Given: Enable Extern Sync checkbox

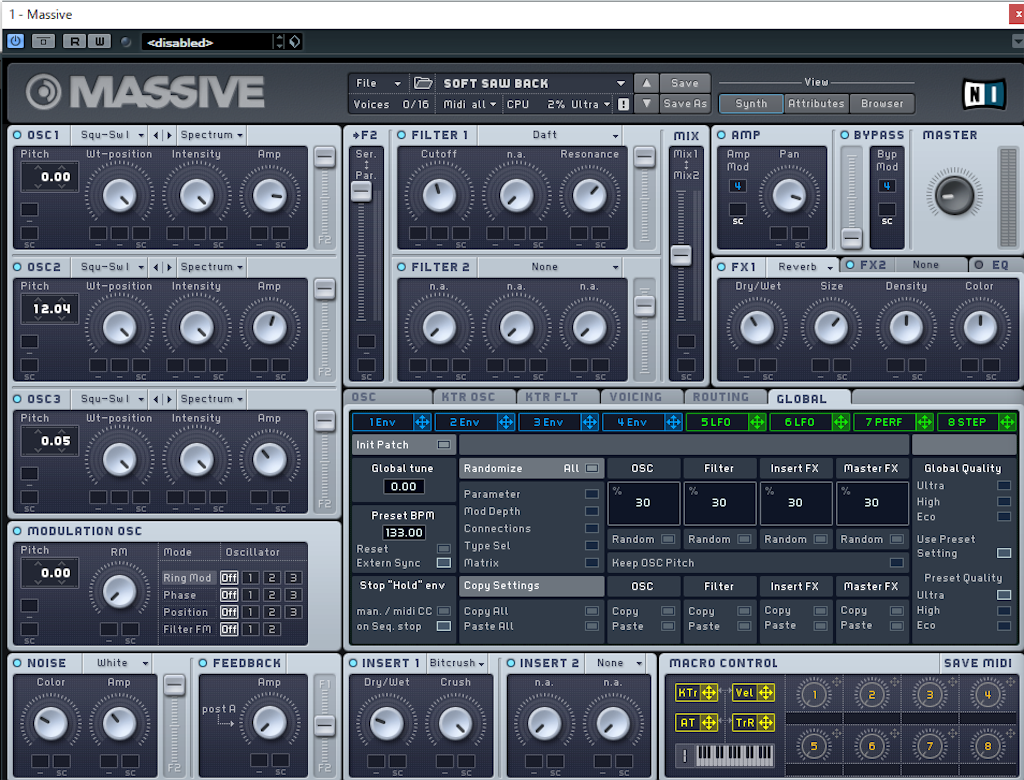Looking at the screenshot, I should click(x=443, y=563).
